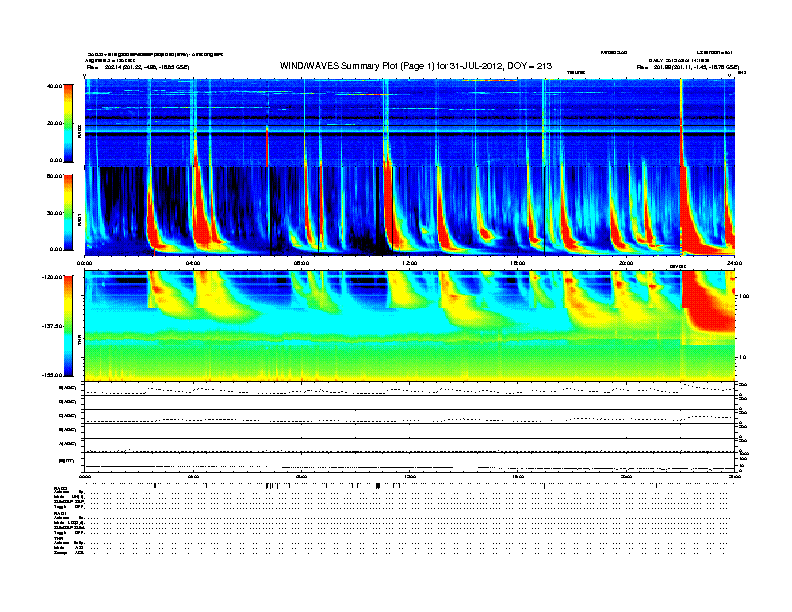Click the -155.00 label on TNR scale
The image size is (792, 612).
pos(52,375)
